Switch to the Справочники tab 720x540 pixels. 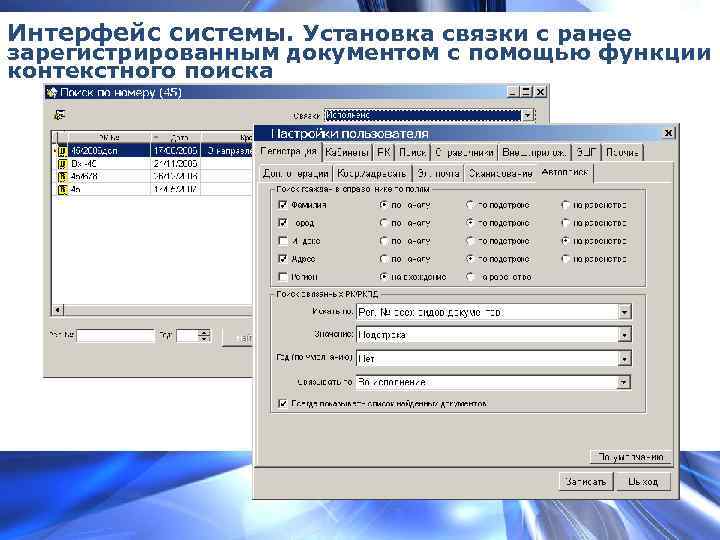click(464, 152)
